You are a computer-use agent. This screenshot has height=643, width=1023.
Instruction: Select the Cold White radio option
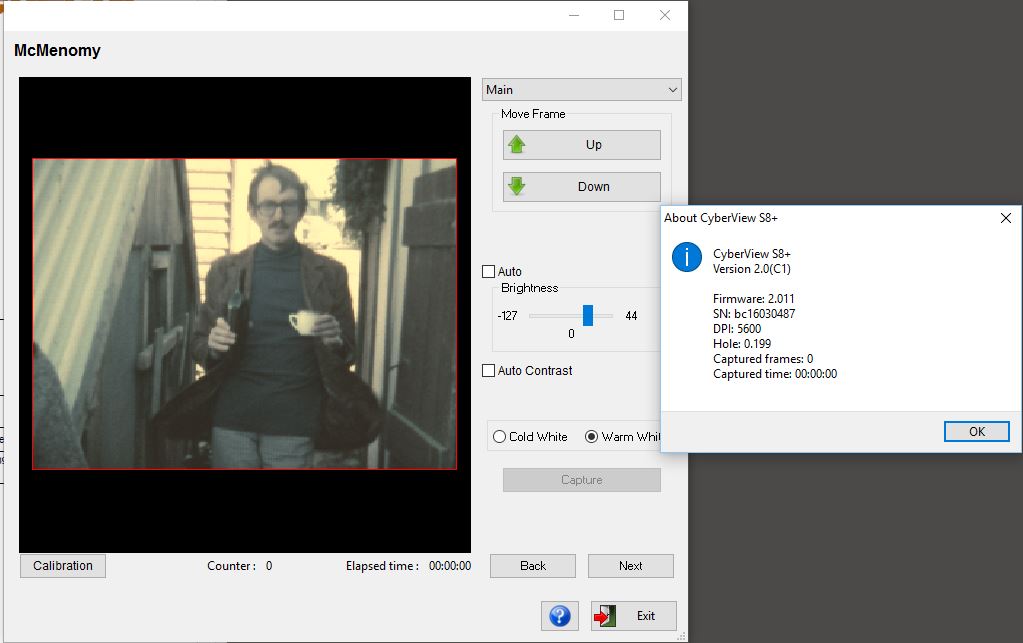[500, 437]
